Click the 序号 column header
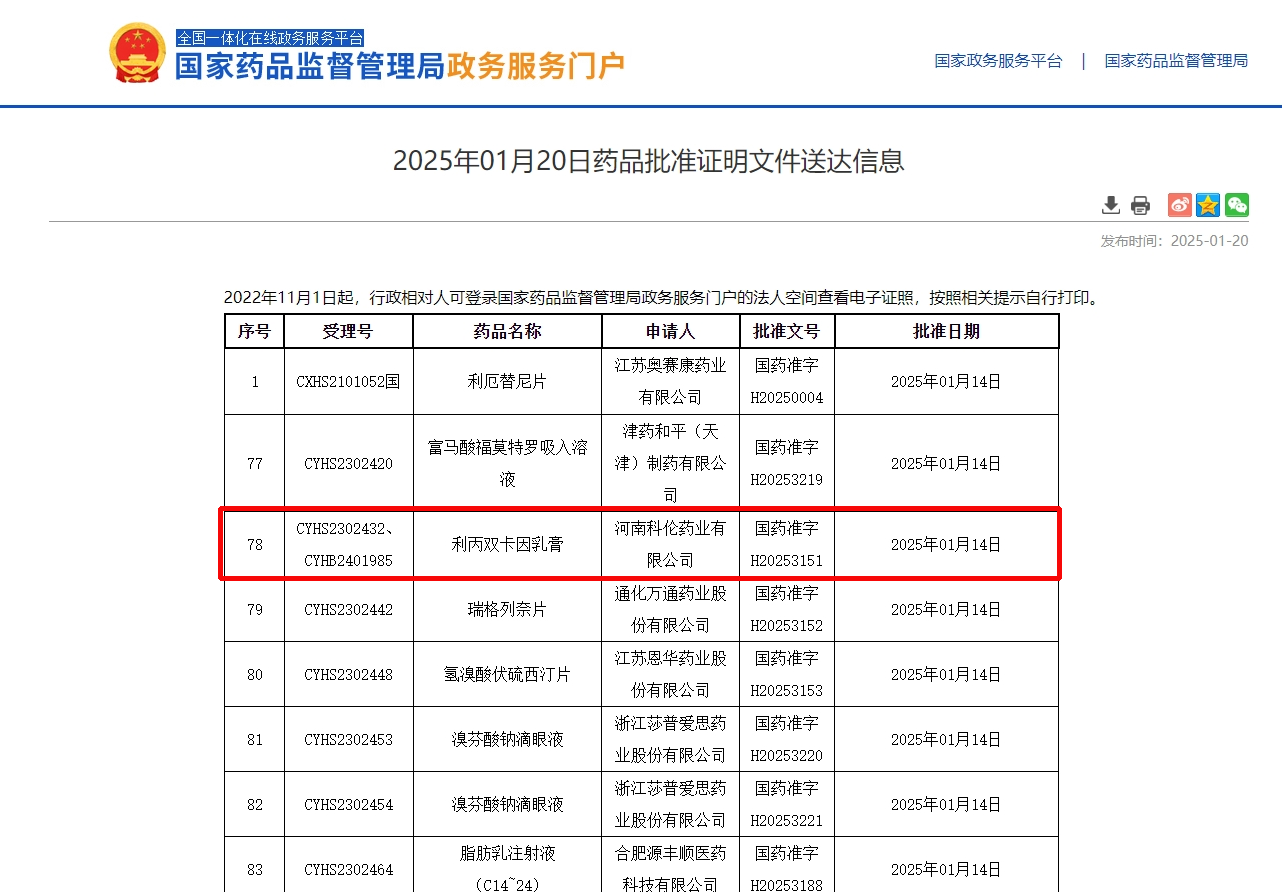The width and height of the screenshot is (1282, 892). pos(254,331)
